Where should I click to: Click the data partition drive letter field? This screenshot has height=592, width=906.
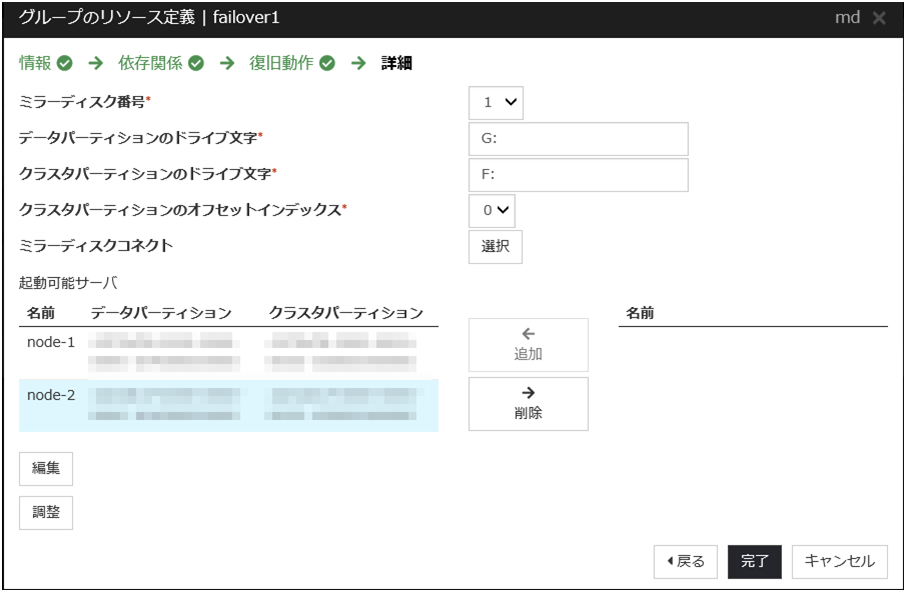click(x=578, y=139)
